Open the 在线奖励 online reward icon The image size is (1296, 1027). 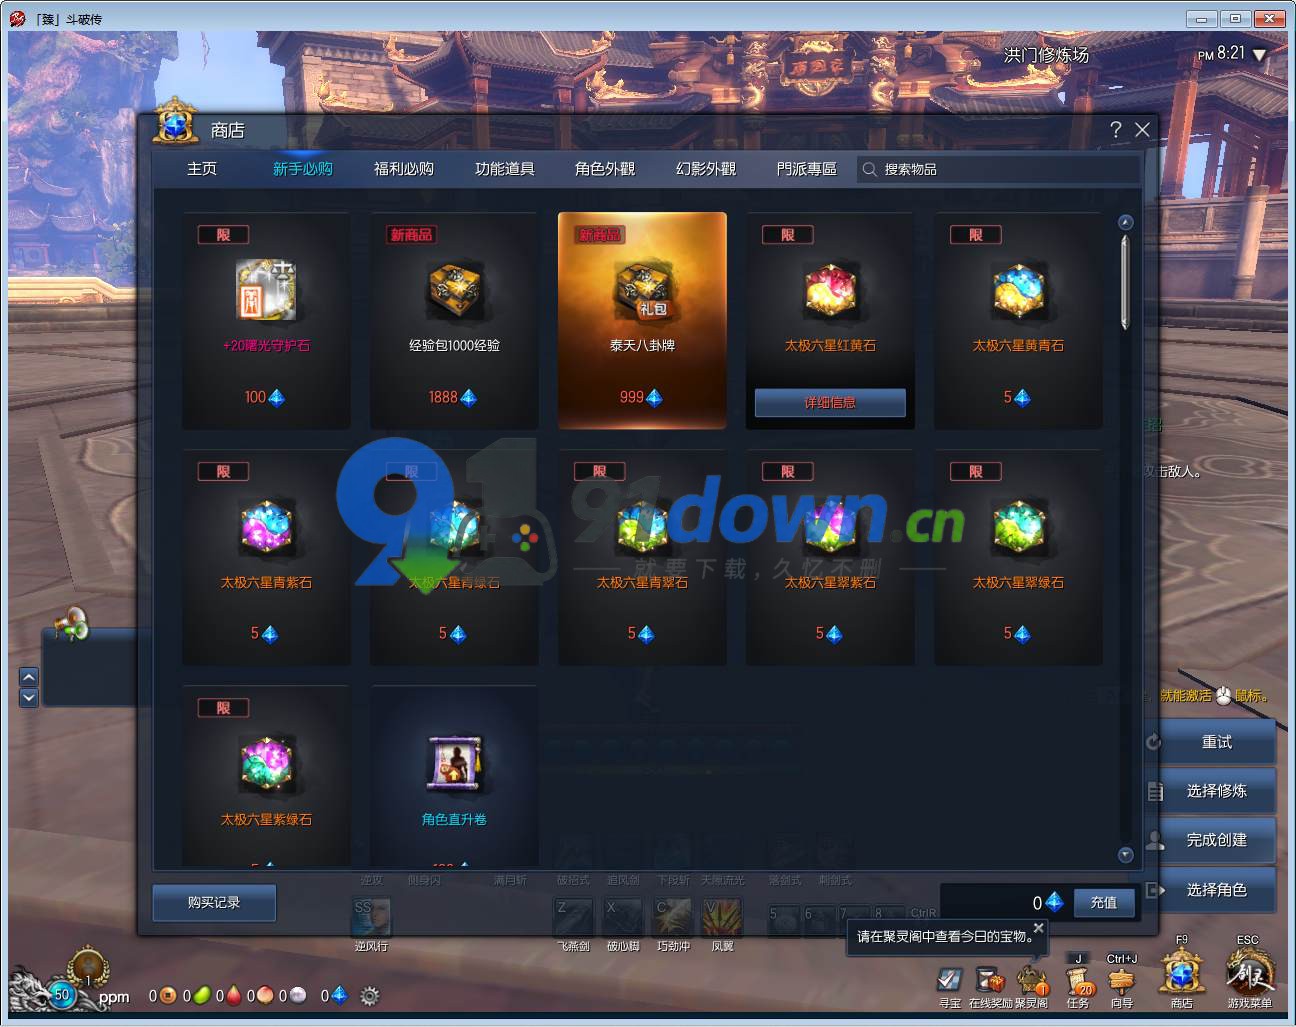coord(990,979)
